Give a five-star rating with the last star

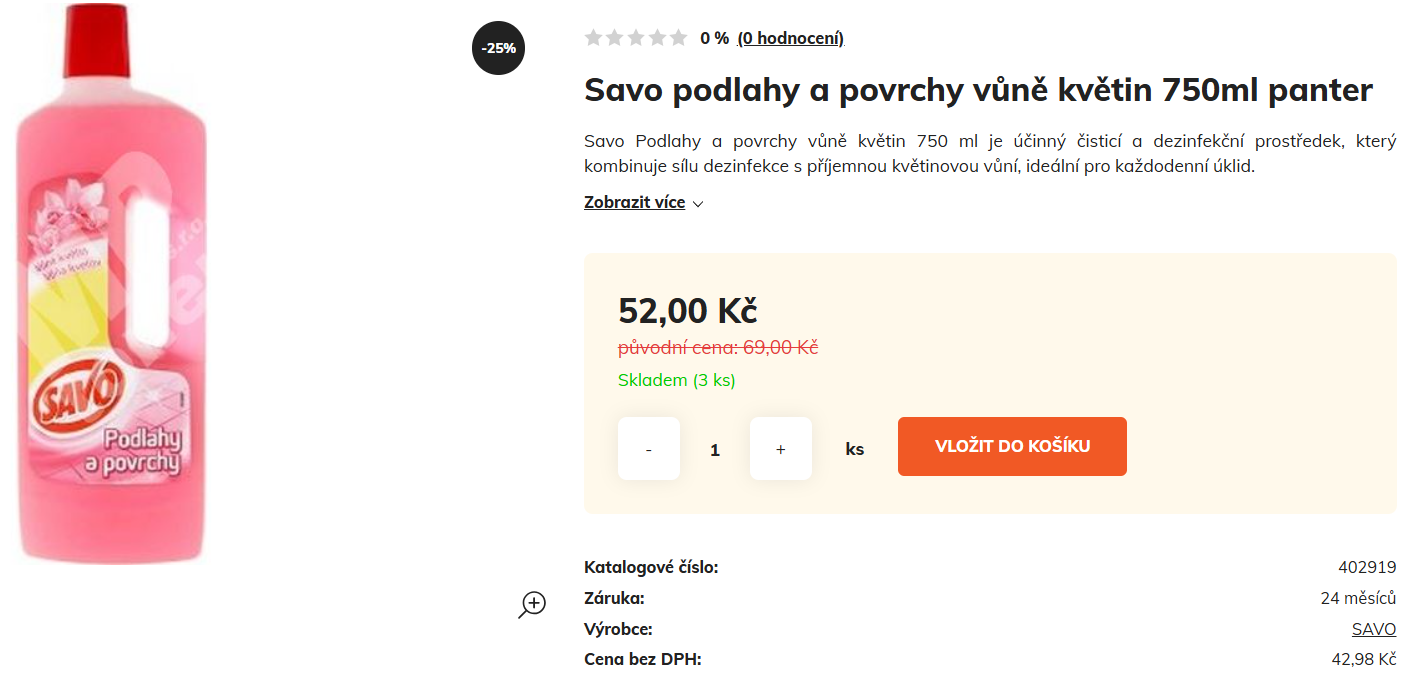point(678,38)
